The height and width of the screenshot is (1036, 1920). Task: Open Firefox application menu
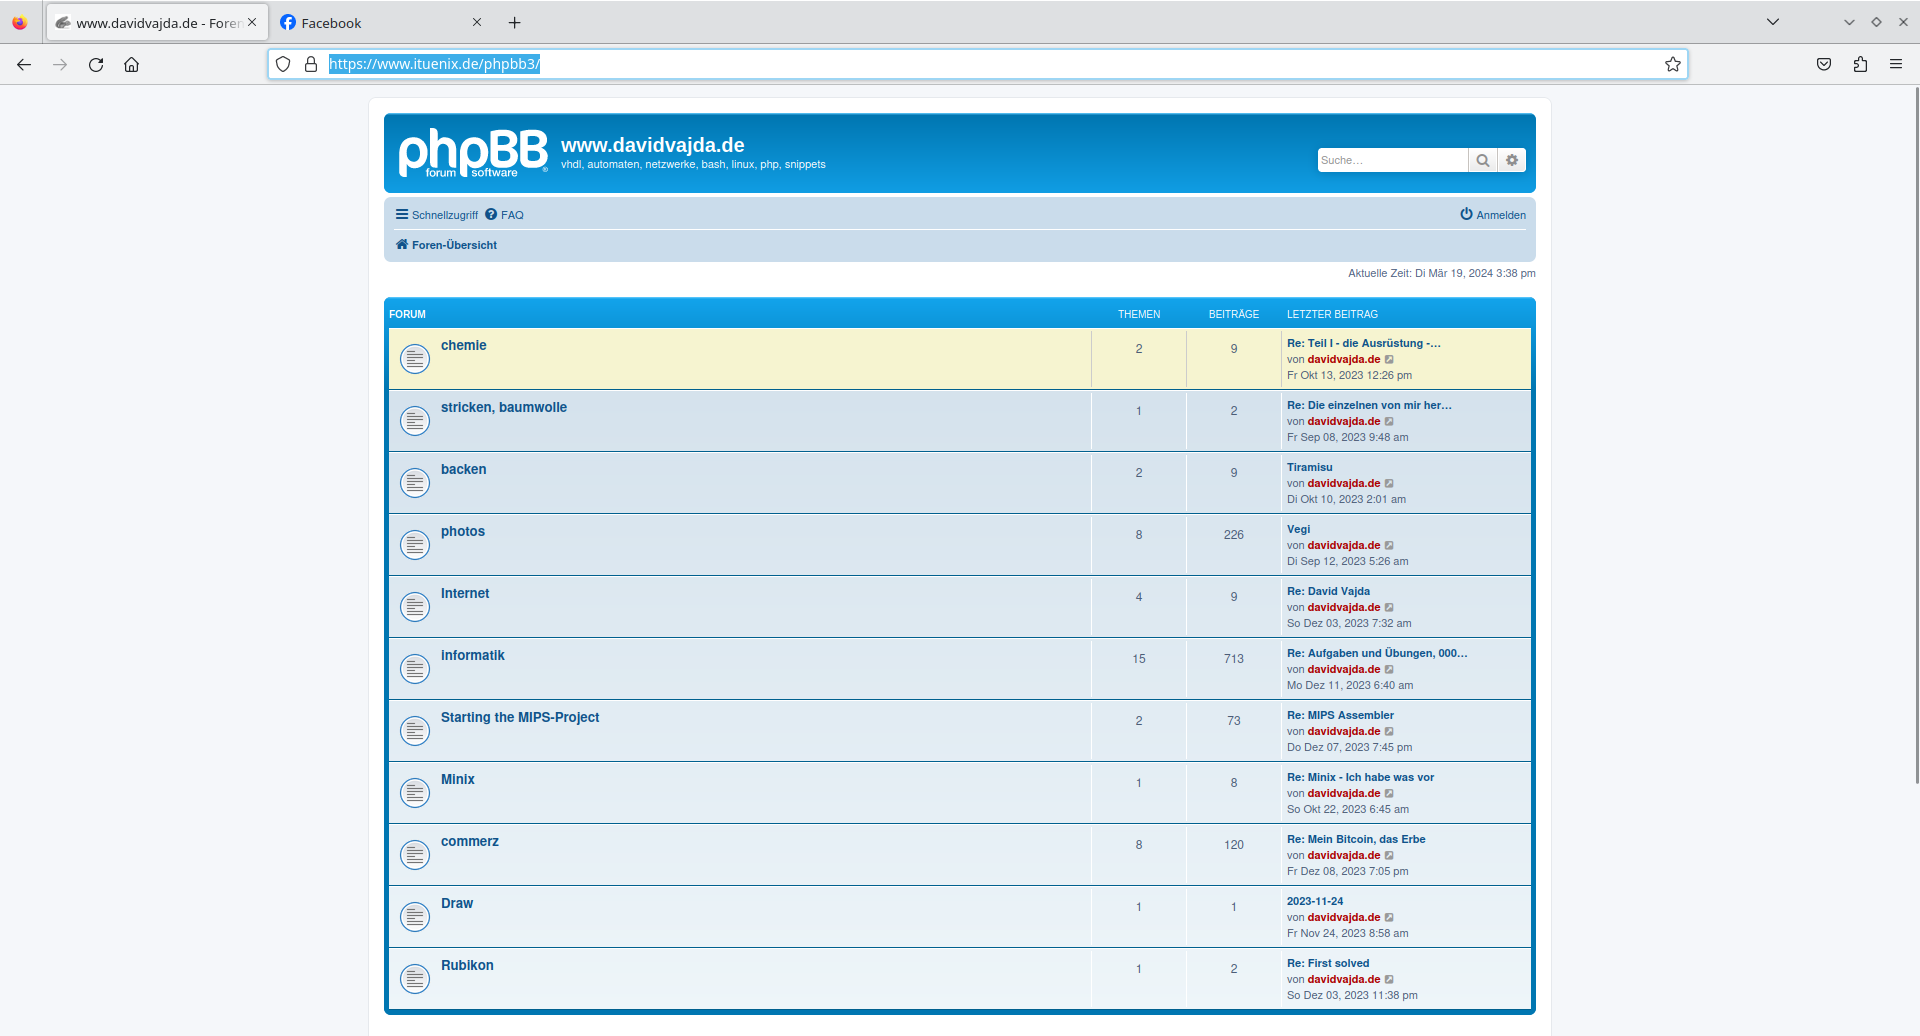pos(1896,65)
